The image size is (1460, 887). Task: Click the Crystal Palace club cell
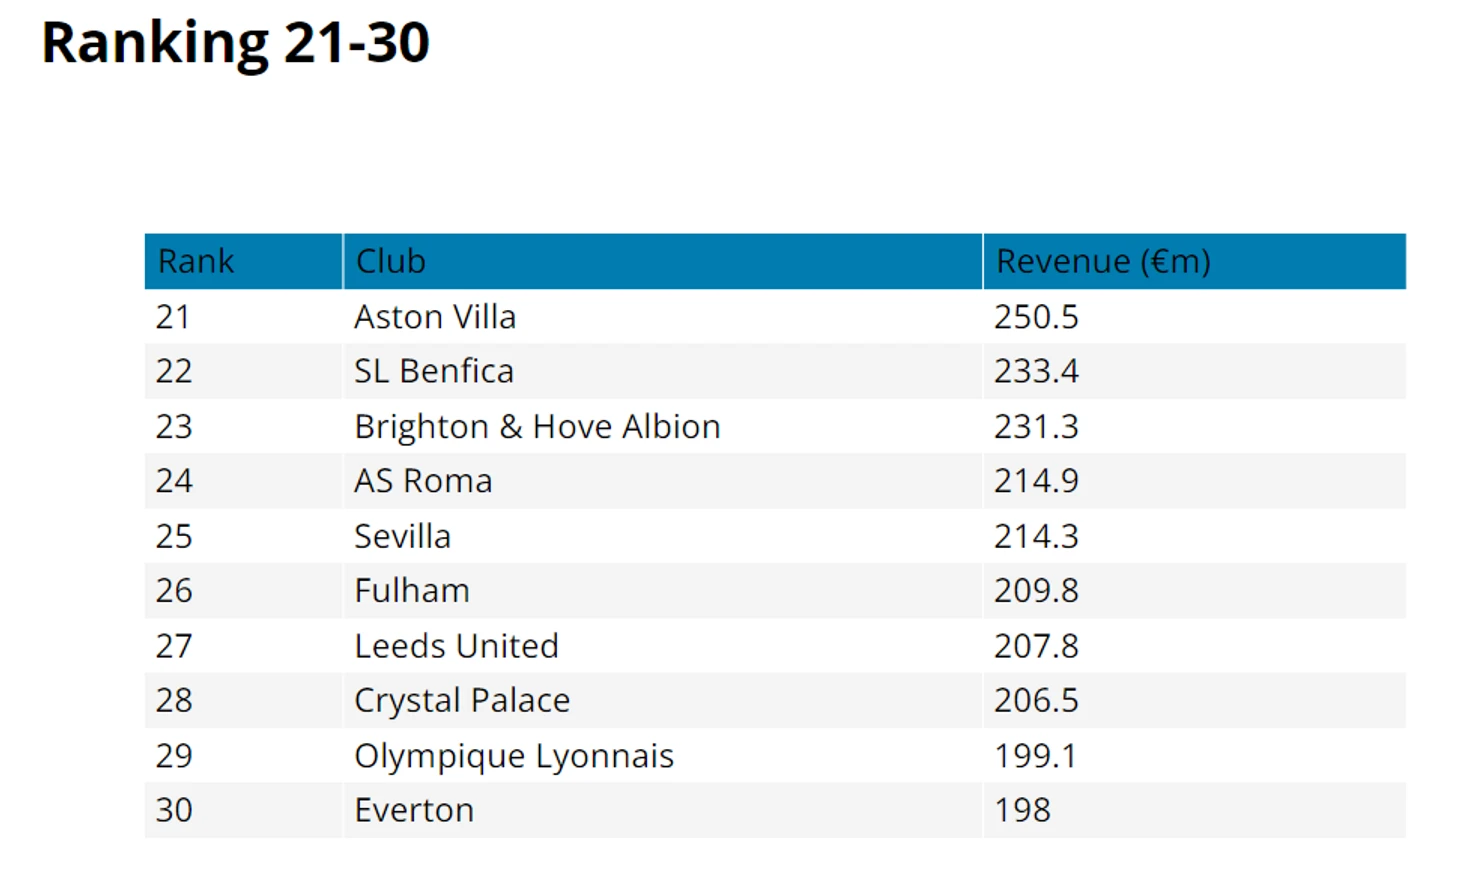[x=663, y=700]
